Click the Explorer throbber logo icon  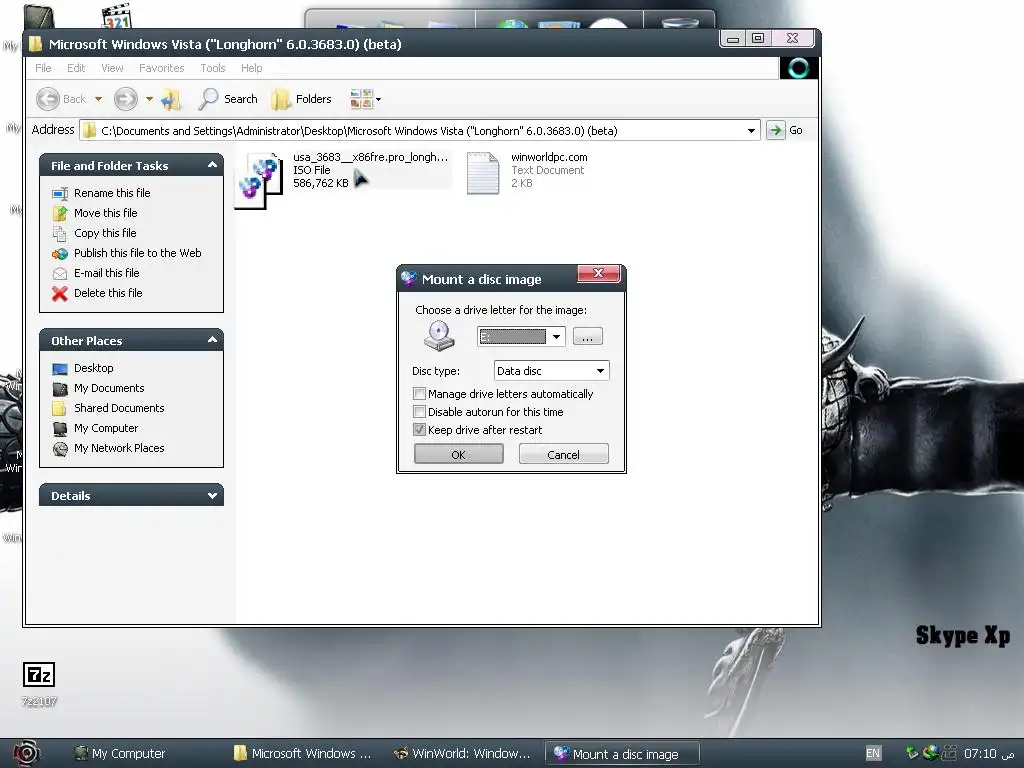799,68
